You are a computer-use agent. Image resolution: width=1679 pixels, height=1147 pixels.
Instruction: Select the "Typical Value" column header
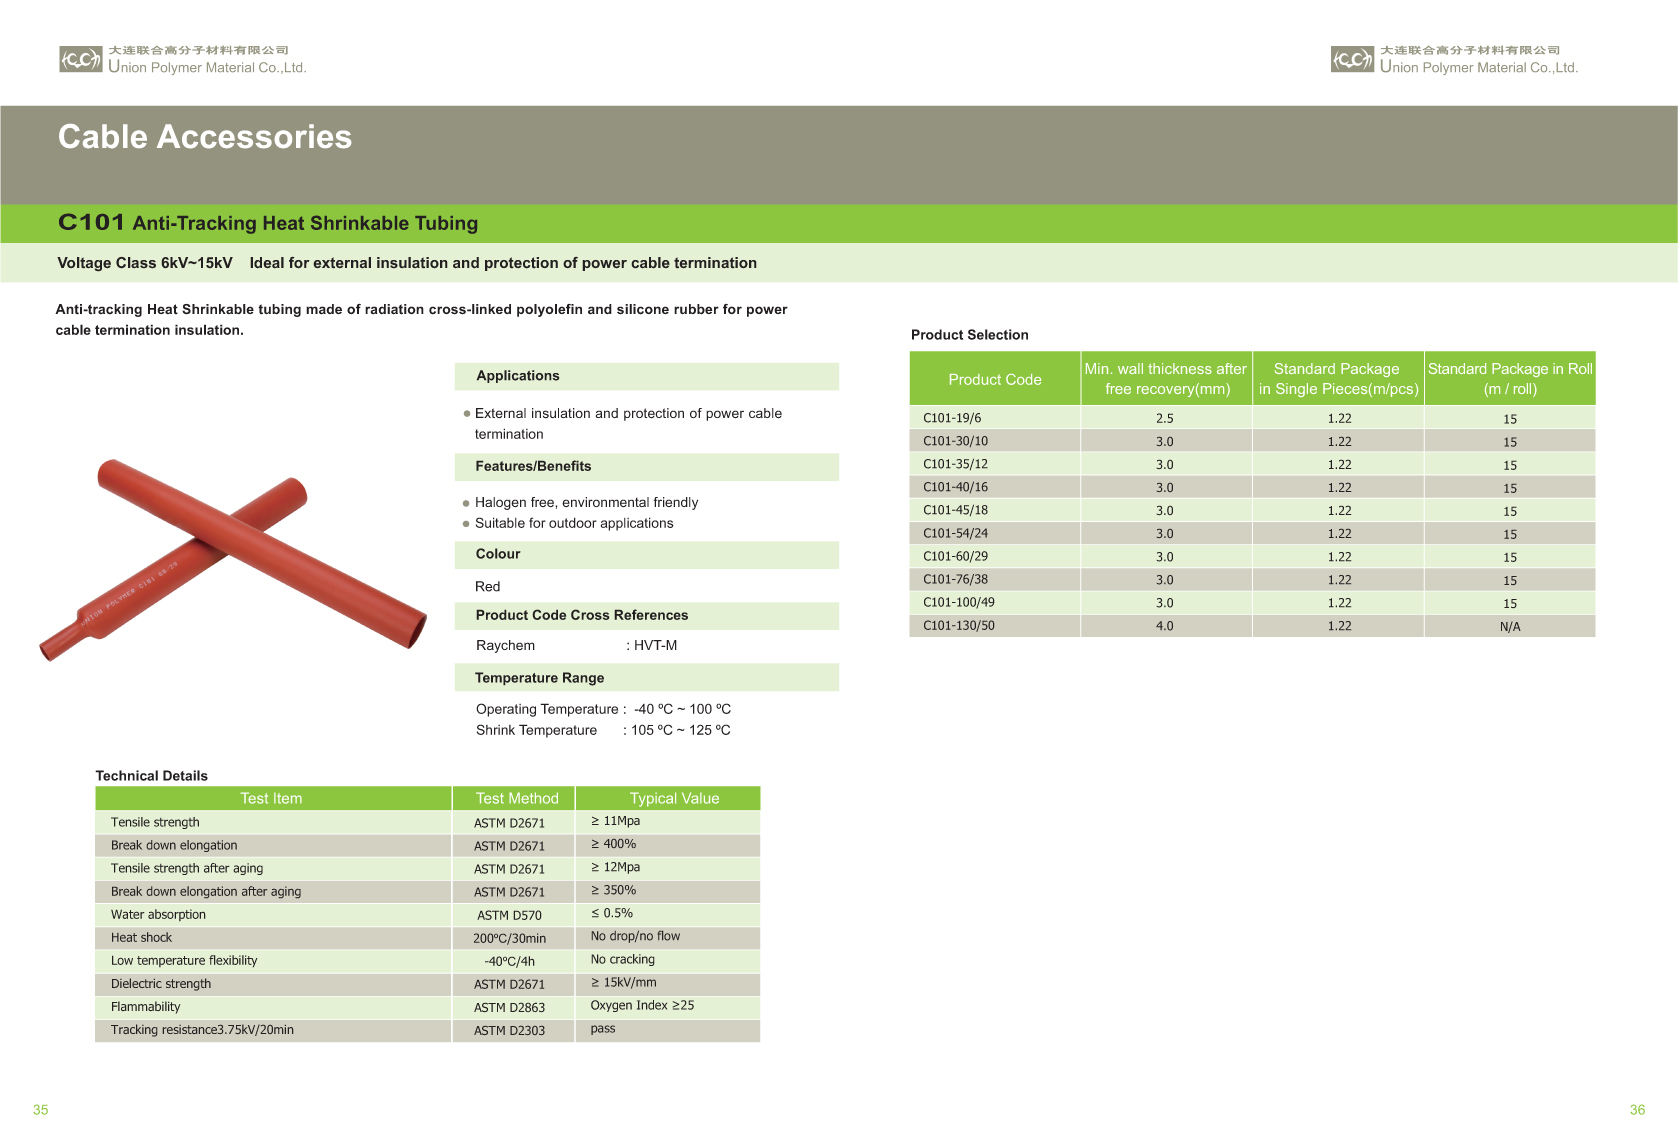point(674,798)
